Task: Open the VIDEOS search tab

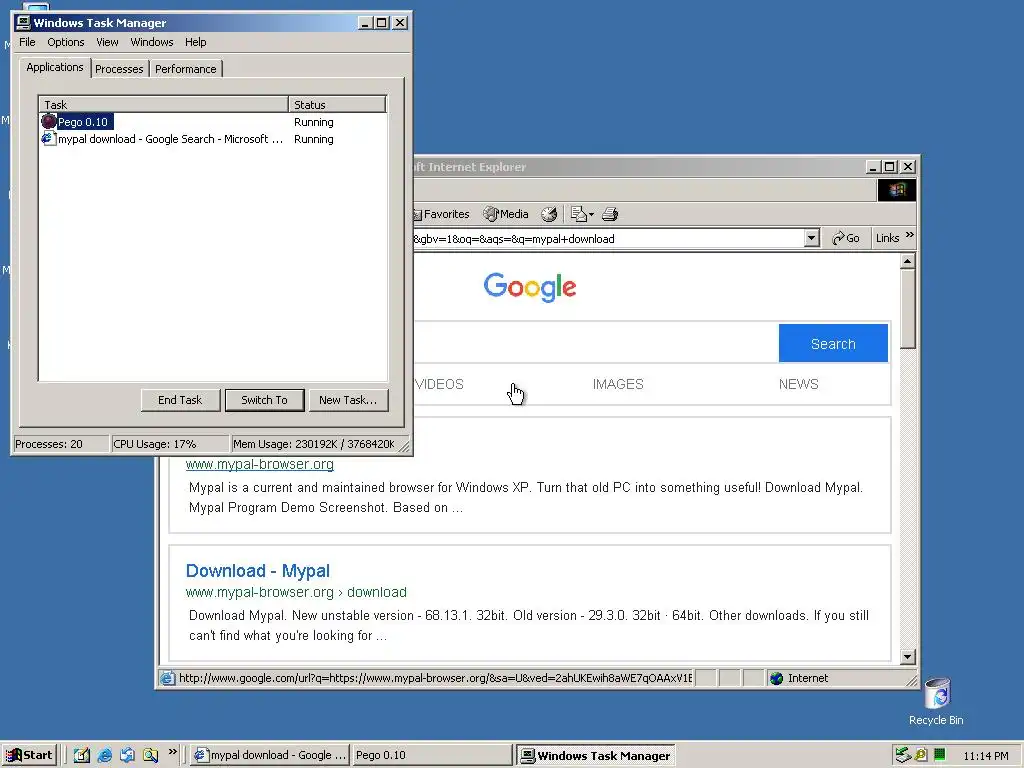Action: 439,384
